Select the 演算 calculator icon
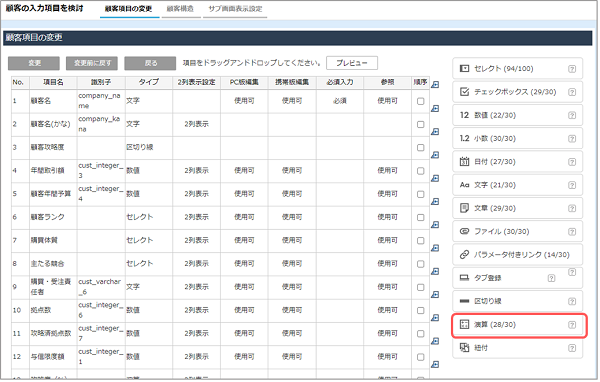This screenshot has height=382, width=600. point(464,325)
